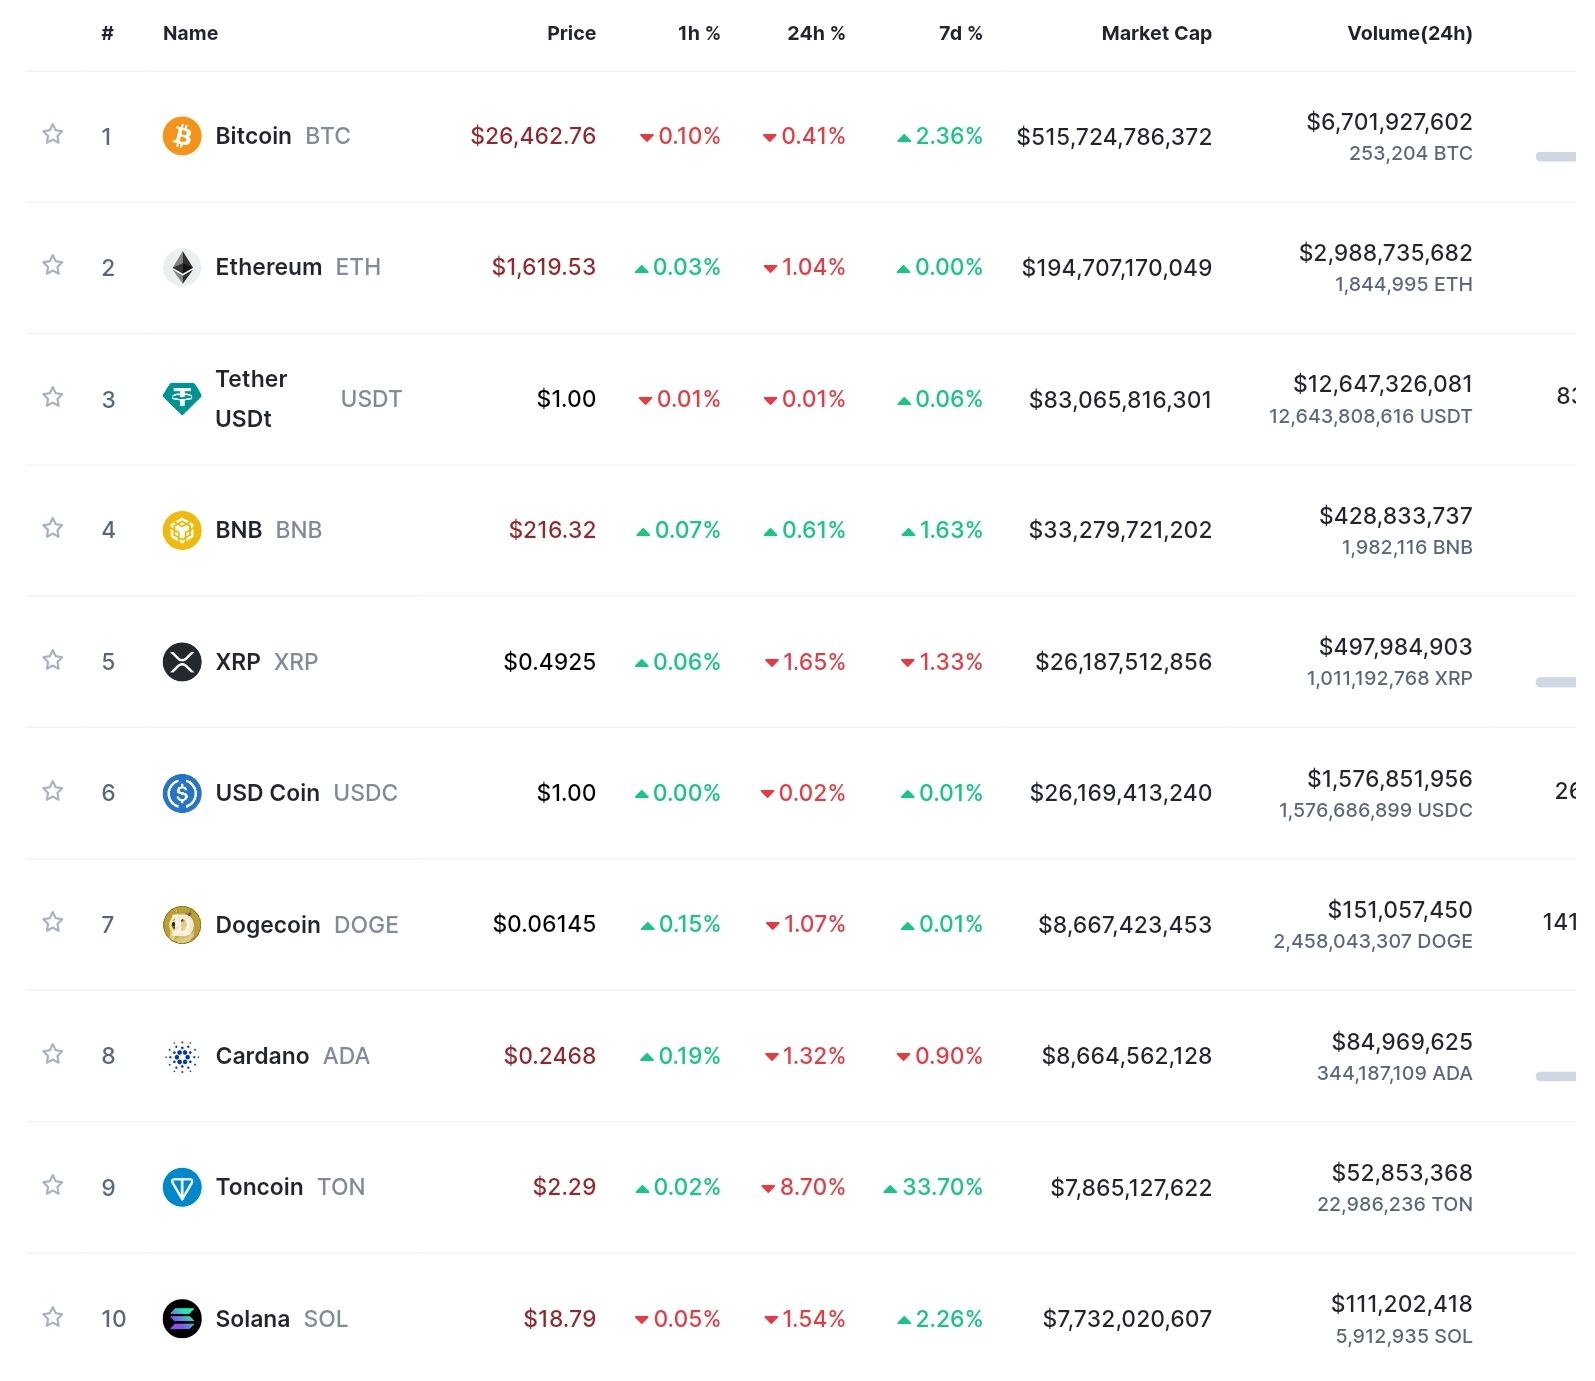1595x1381 pixels.
Task: Sort by Name column header
Action: 190,33
